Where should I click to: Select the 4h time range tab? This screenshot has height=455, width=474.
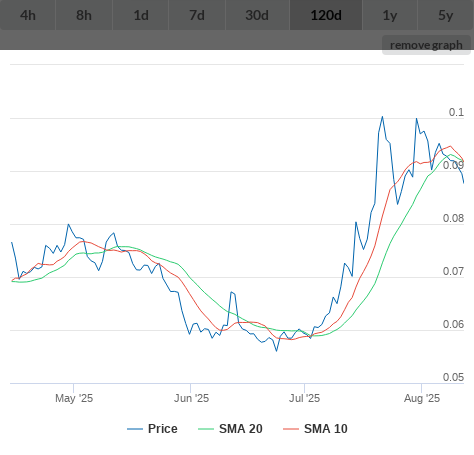click(28, 15)
